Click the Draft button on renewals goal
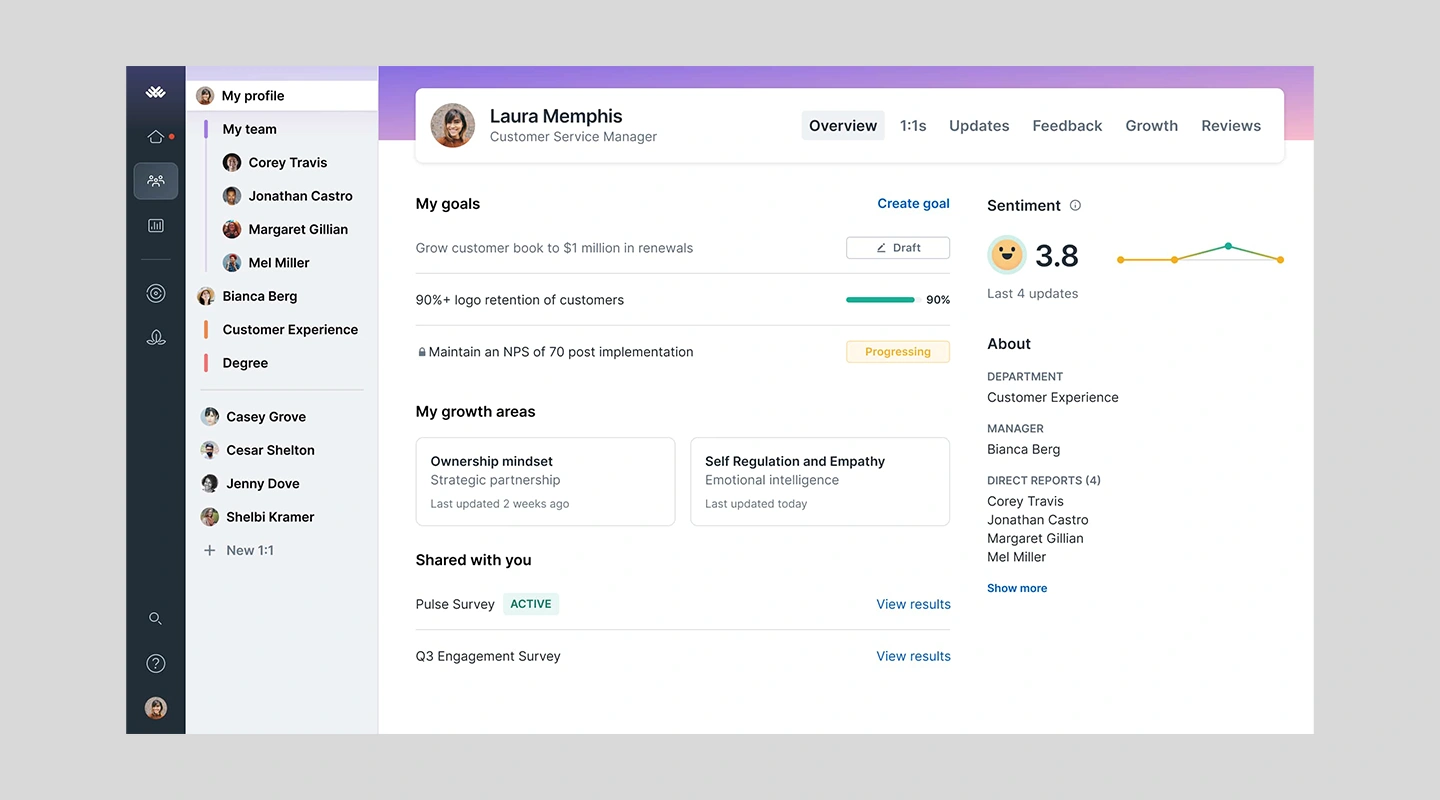Screen dimensions: 1440x800 (x=898, y=248)
